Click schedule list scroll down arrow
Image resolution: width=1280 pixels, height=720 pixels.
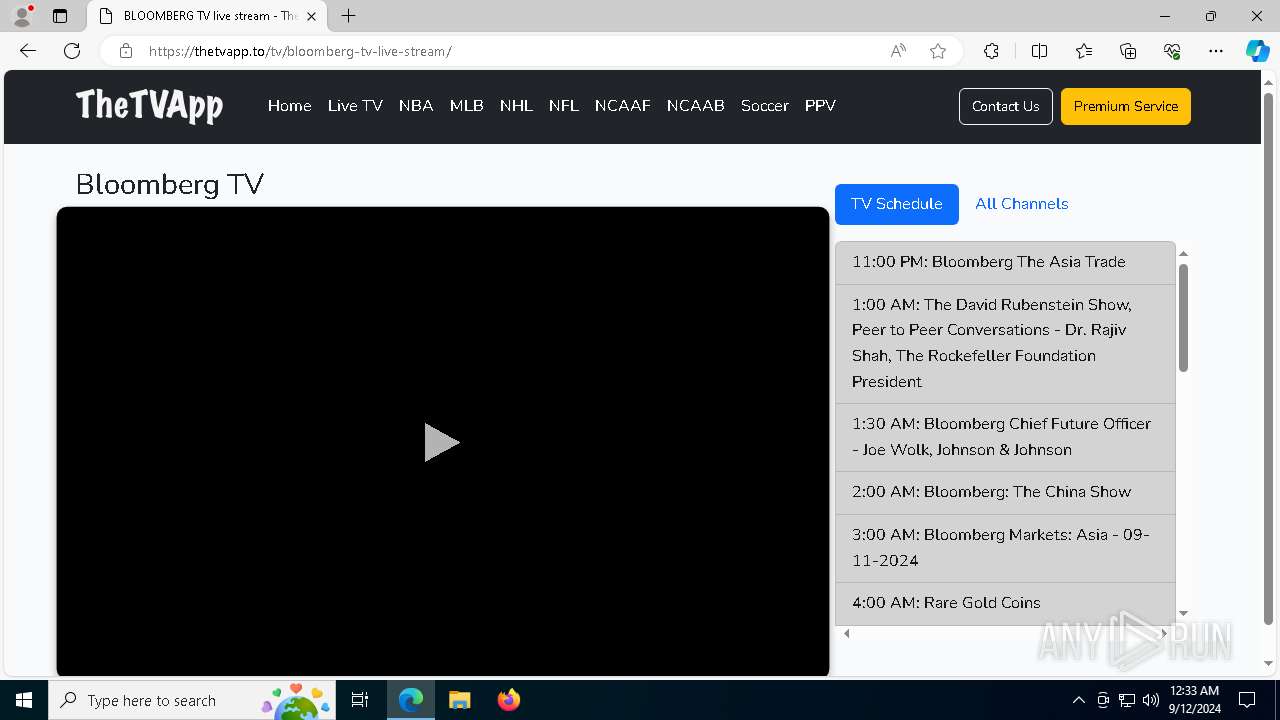click(x=1184, y=613)
